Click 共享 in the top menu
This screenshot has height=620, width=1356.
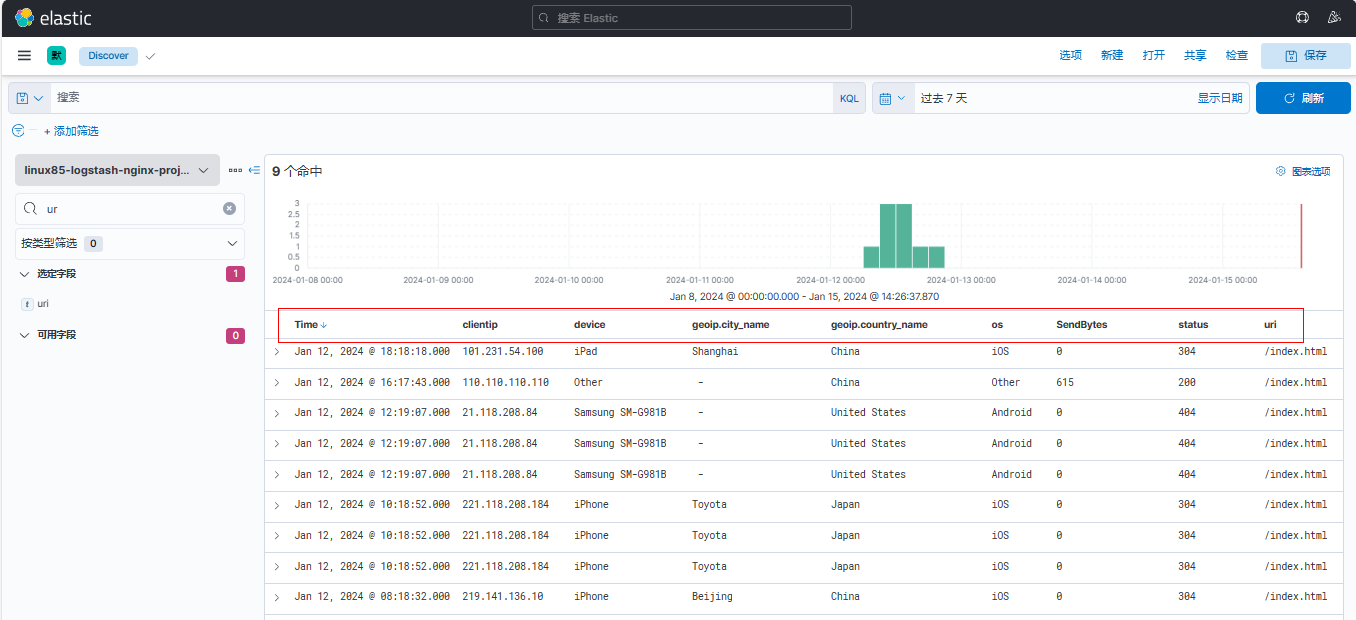click(1195, 56)
